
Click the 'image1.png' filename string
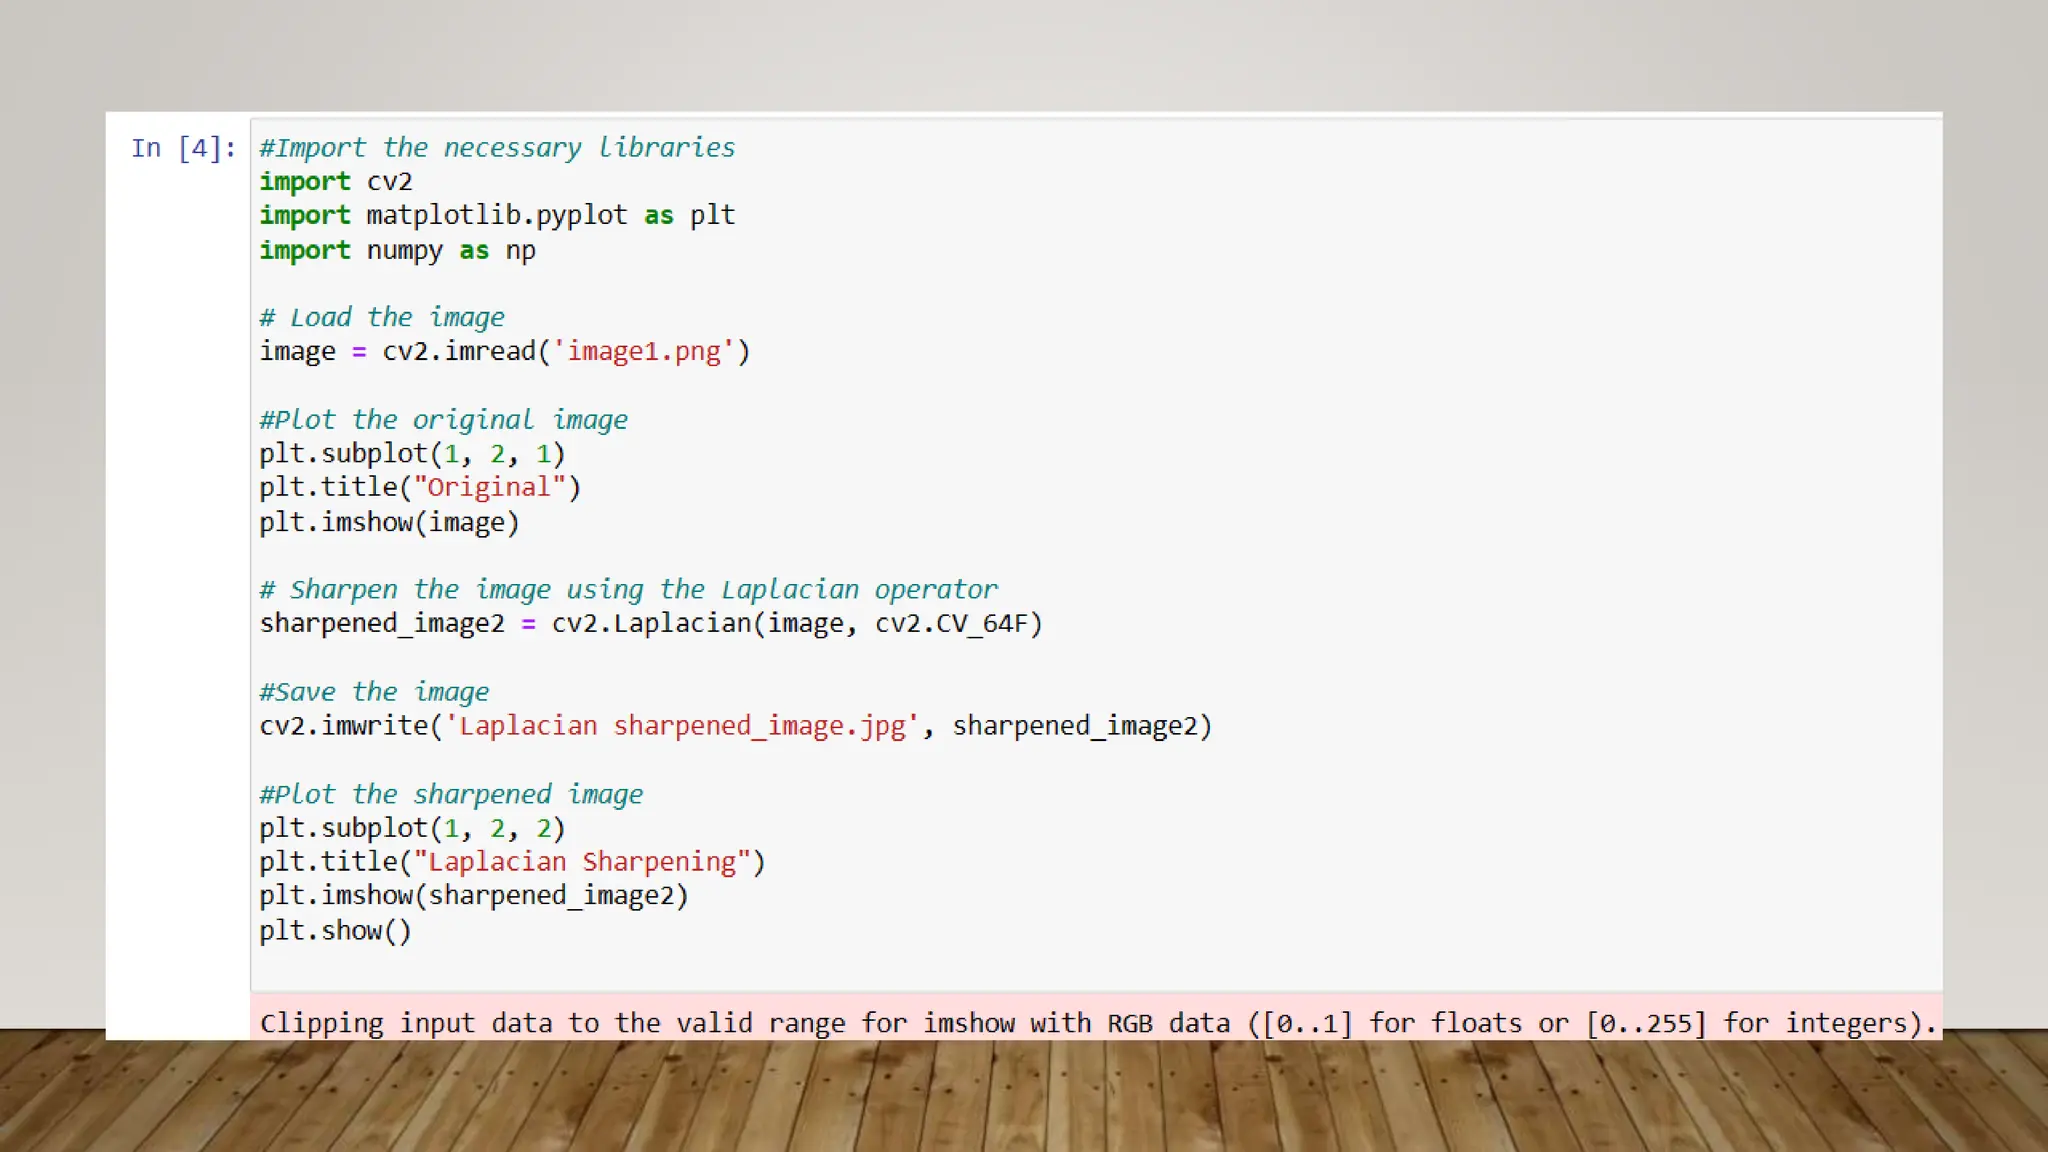click(x=644, y=352)
